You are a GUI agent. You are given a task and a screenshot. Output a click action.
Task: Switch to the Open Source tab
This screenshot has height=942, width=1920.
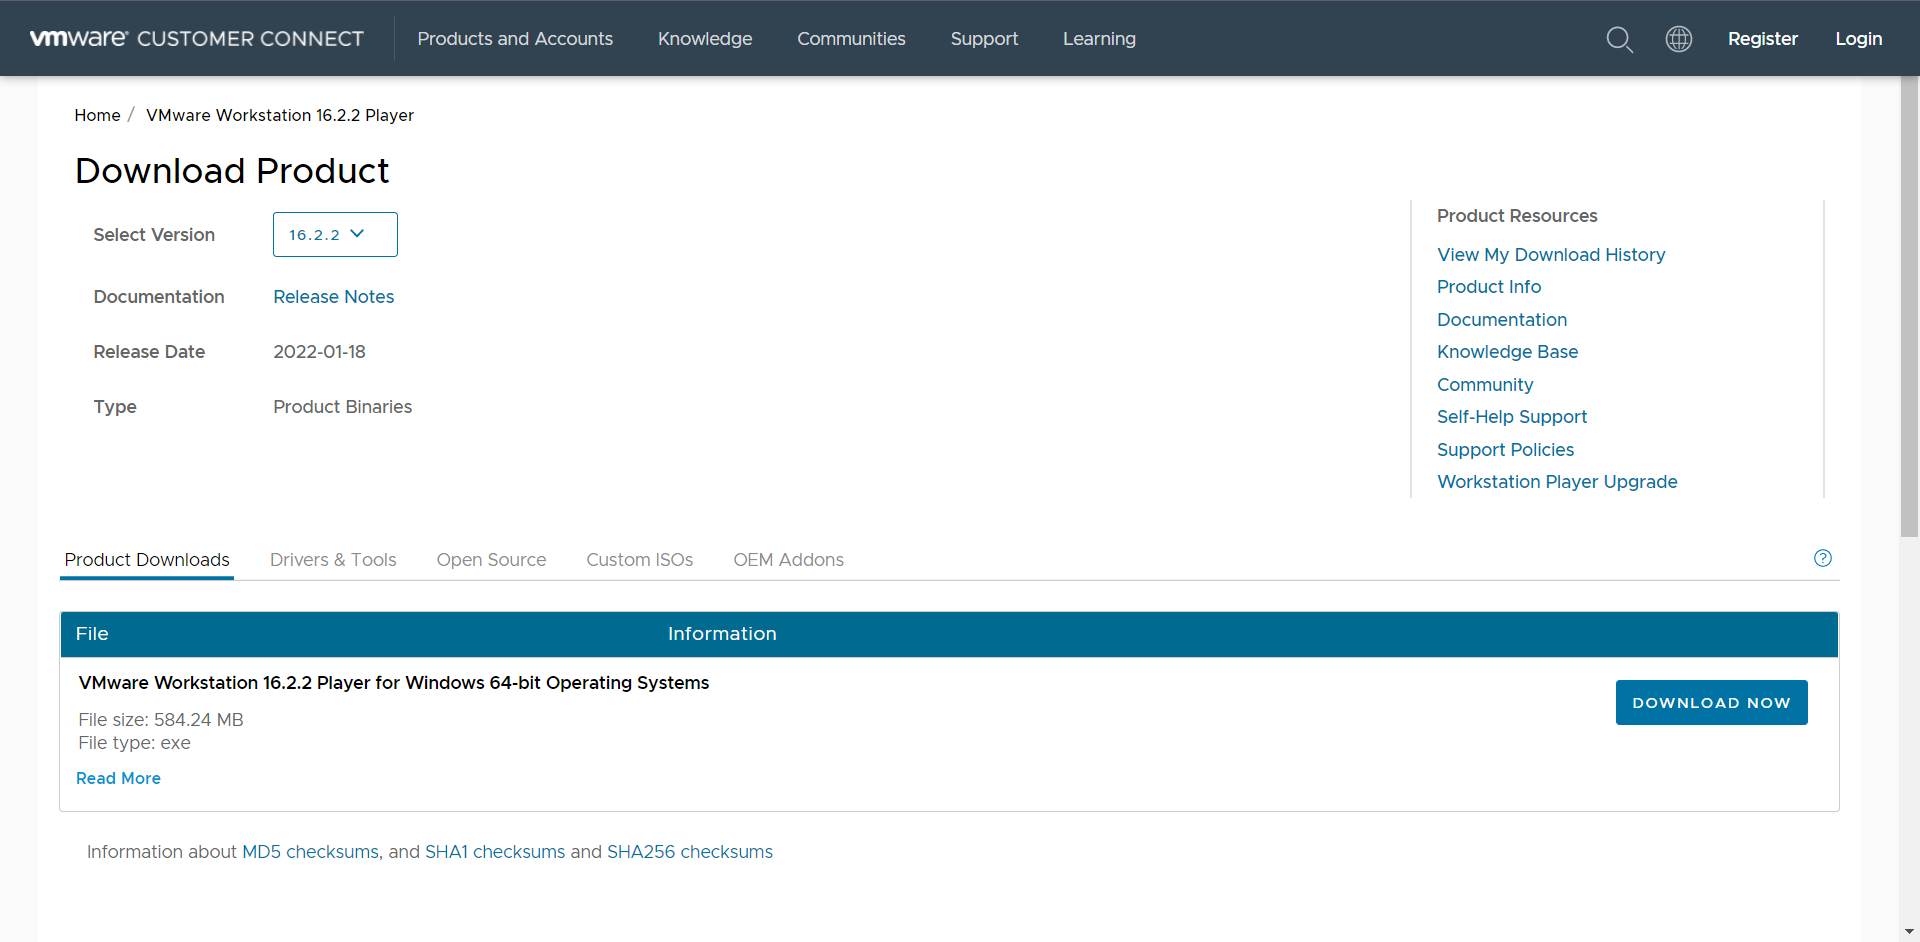pos(491,560)
